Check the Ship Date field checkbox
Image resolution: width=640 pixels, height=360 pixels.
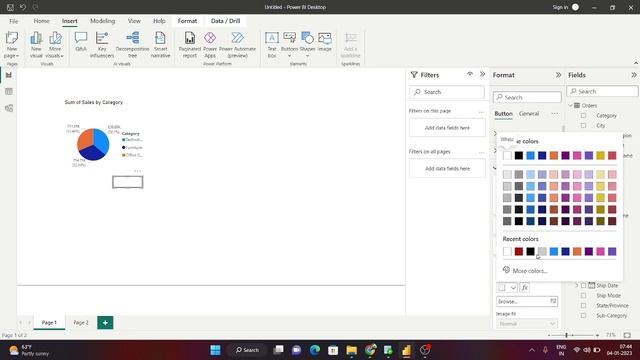(583, 285)
